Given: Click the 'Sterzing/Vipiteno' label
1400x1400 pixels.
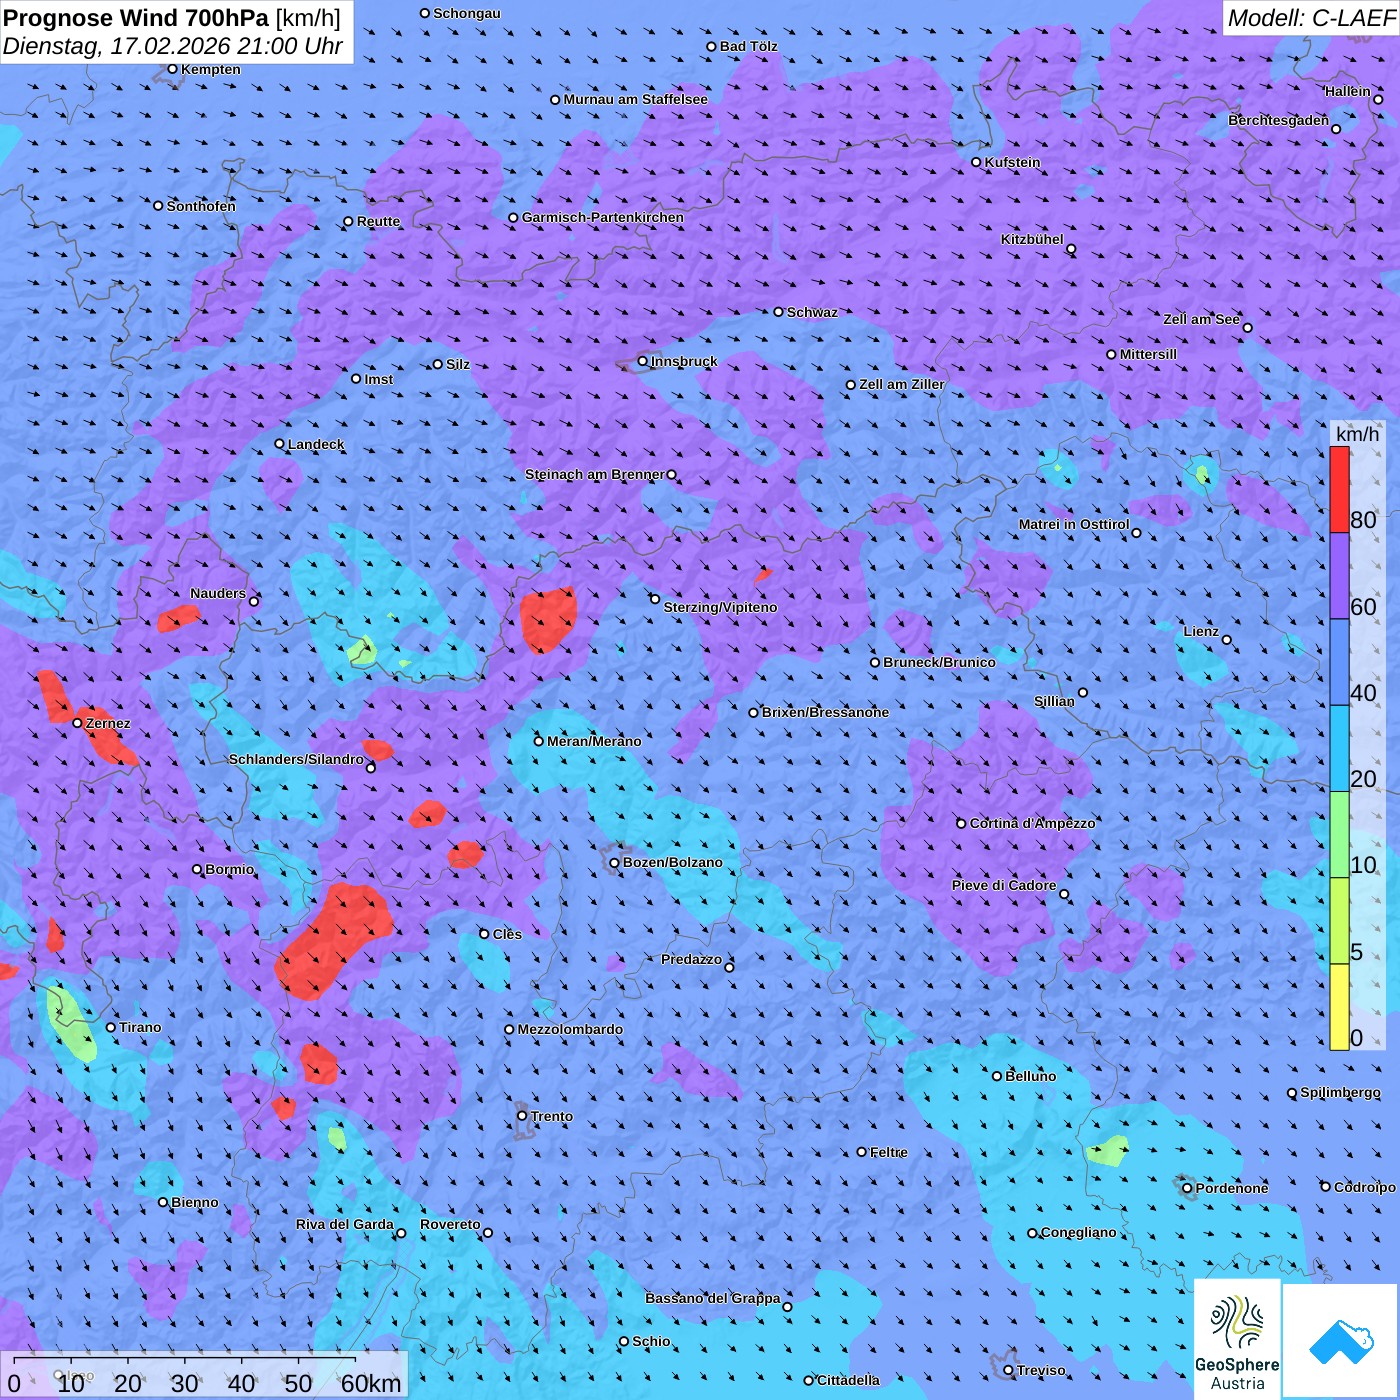Looking at the screenshot, I should click(x=720, y=607).
